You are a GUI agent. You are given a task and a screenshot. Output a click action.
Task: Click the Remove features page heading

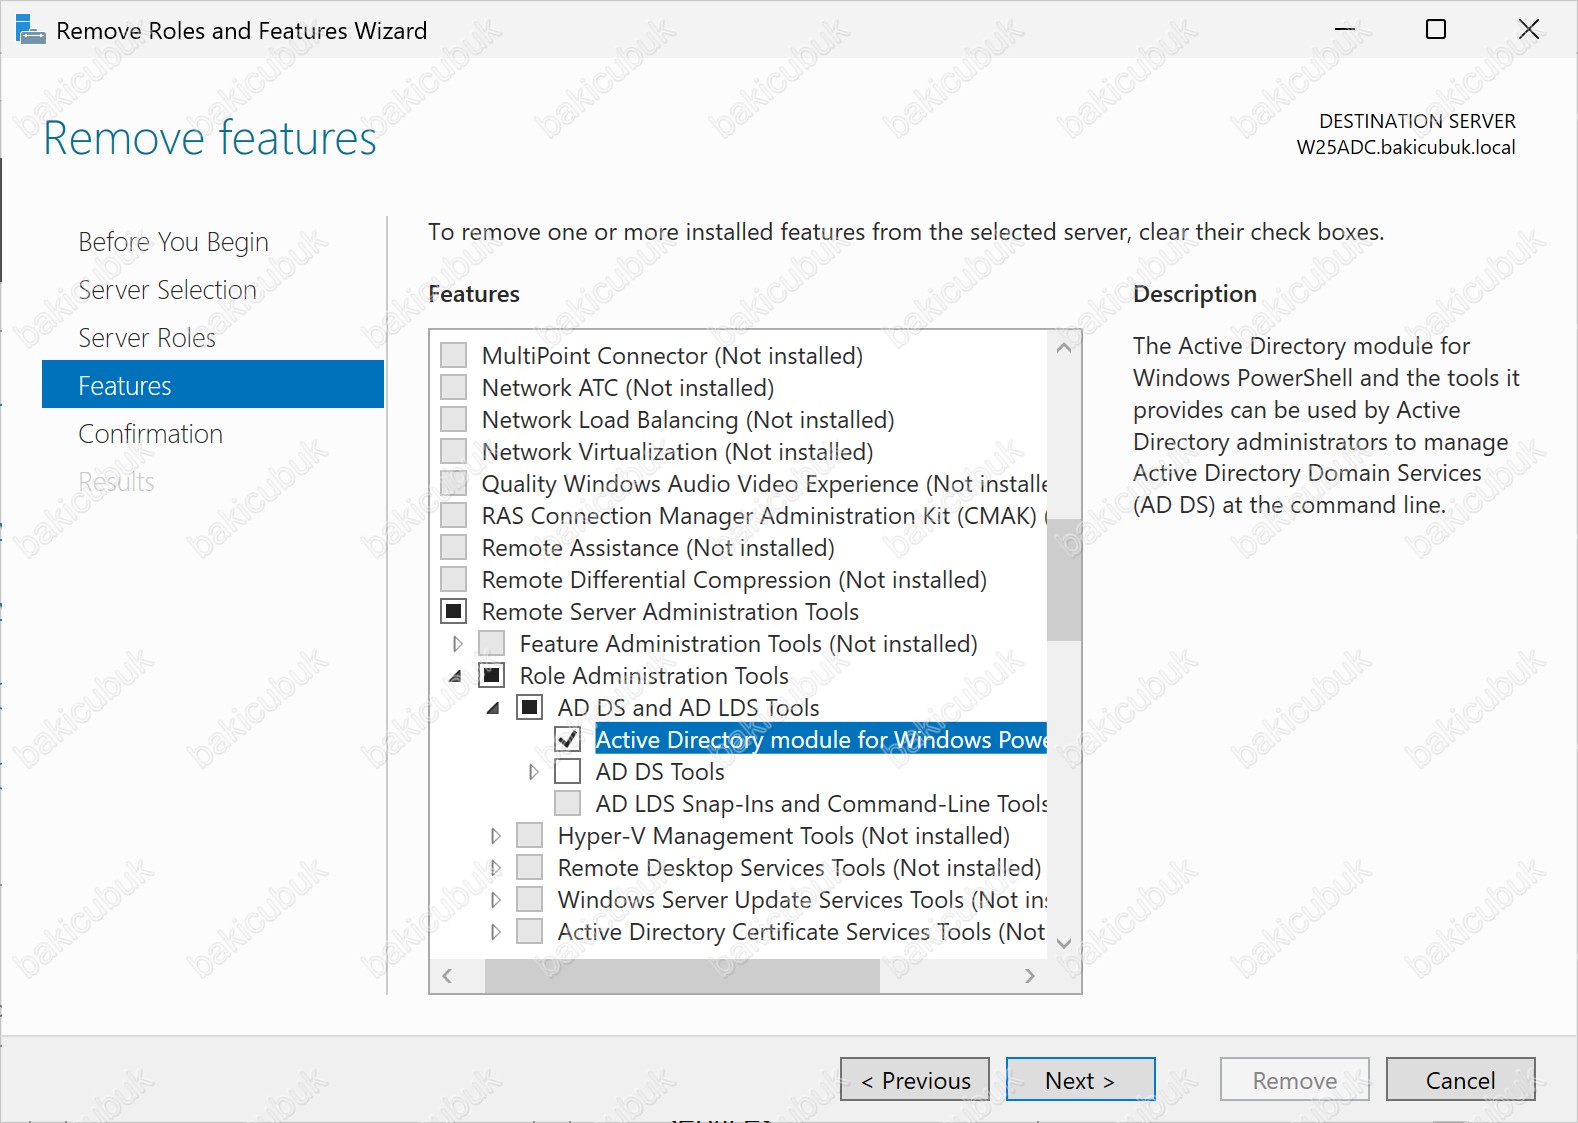point(210,138)
